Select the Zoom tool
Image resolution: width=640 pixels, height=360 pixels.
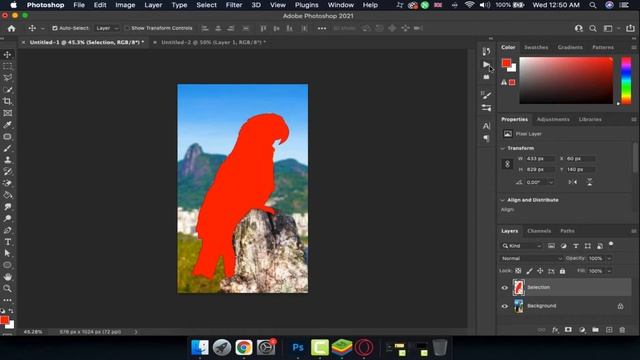(x=7, y=289)
